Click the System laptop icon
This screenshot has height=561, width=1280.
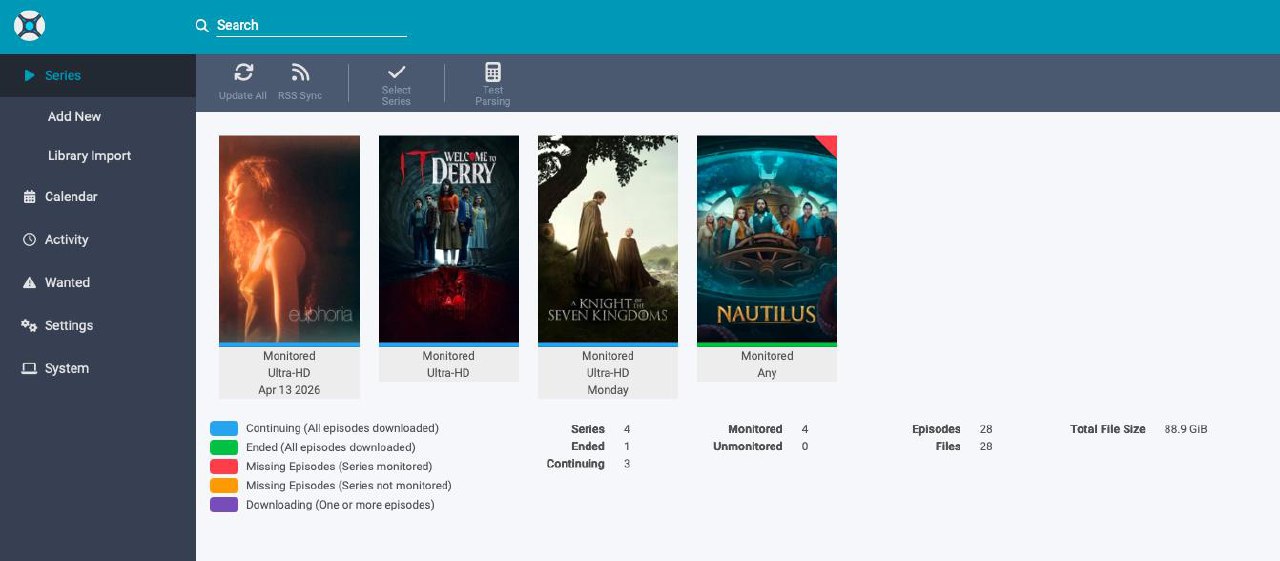[29, 369]
